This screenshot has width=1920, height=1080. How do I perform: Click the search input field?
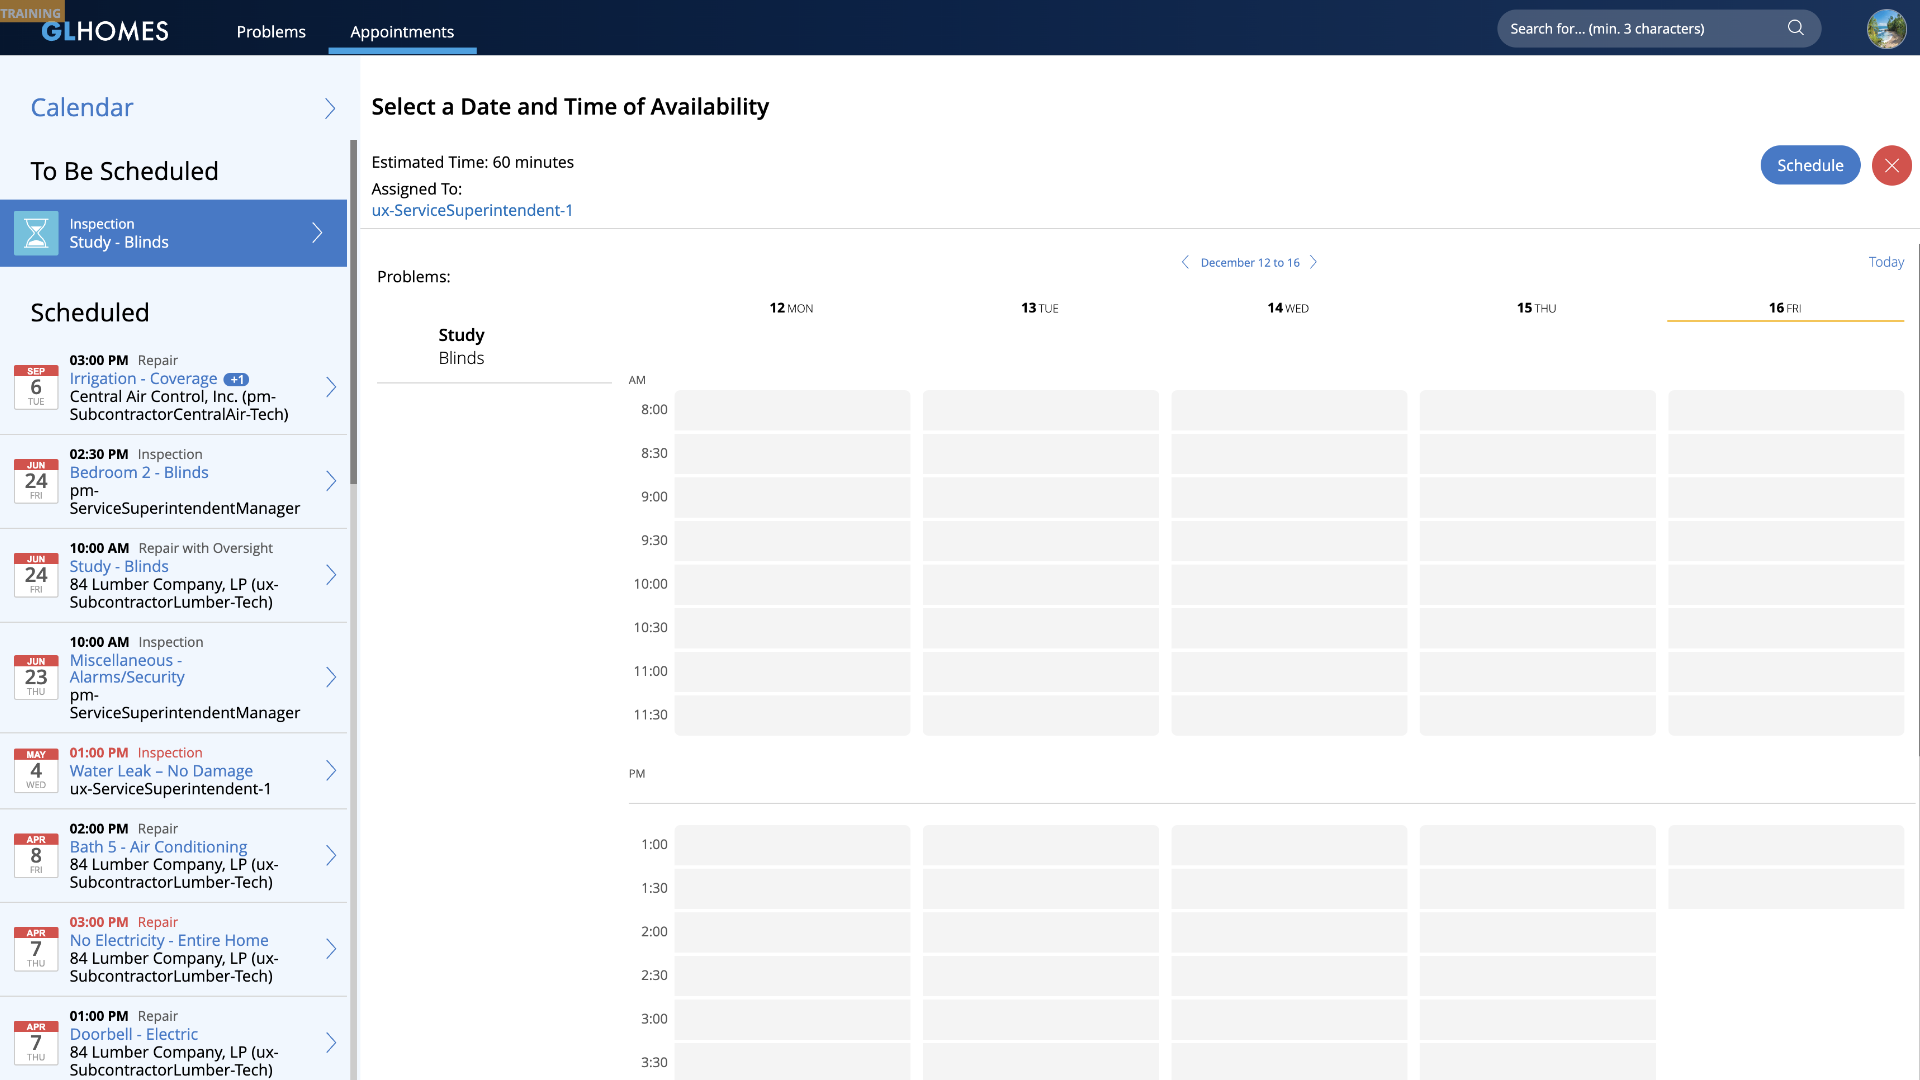click(x=1640, y=29)
